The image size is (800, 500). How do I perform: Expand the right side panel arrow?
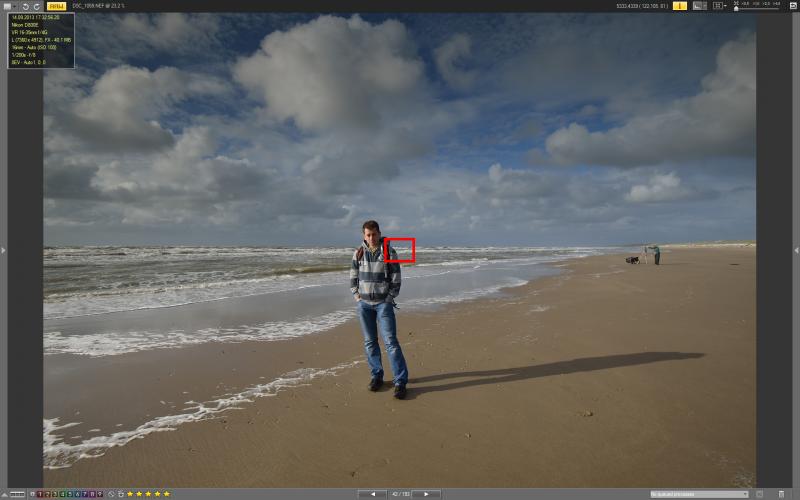coord(796,250)
